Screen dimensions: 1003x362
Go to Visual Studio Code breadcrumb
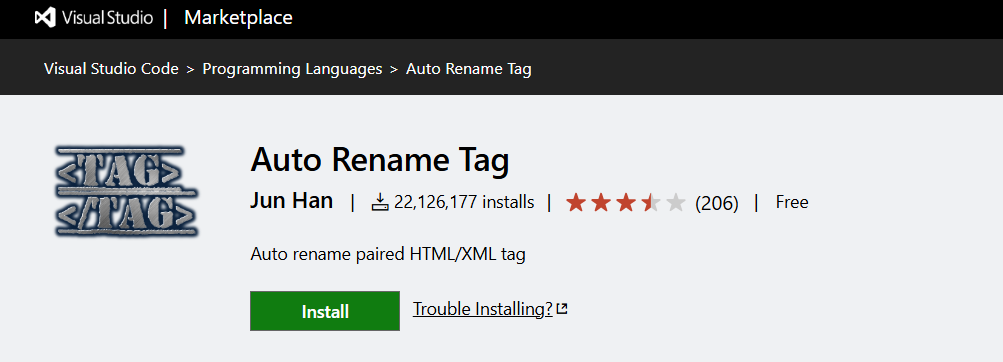(x=111, y=68)
